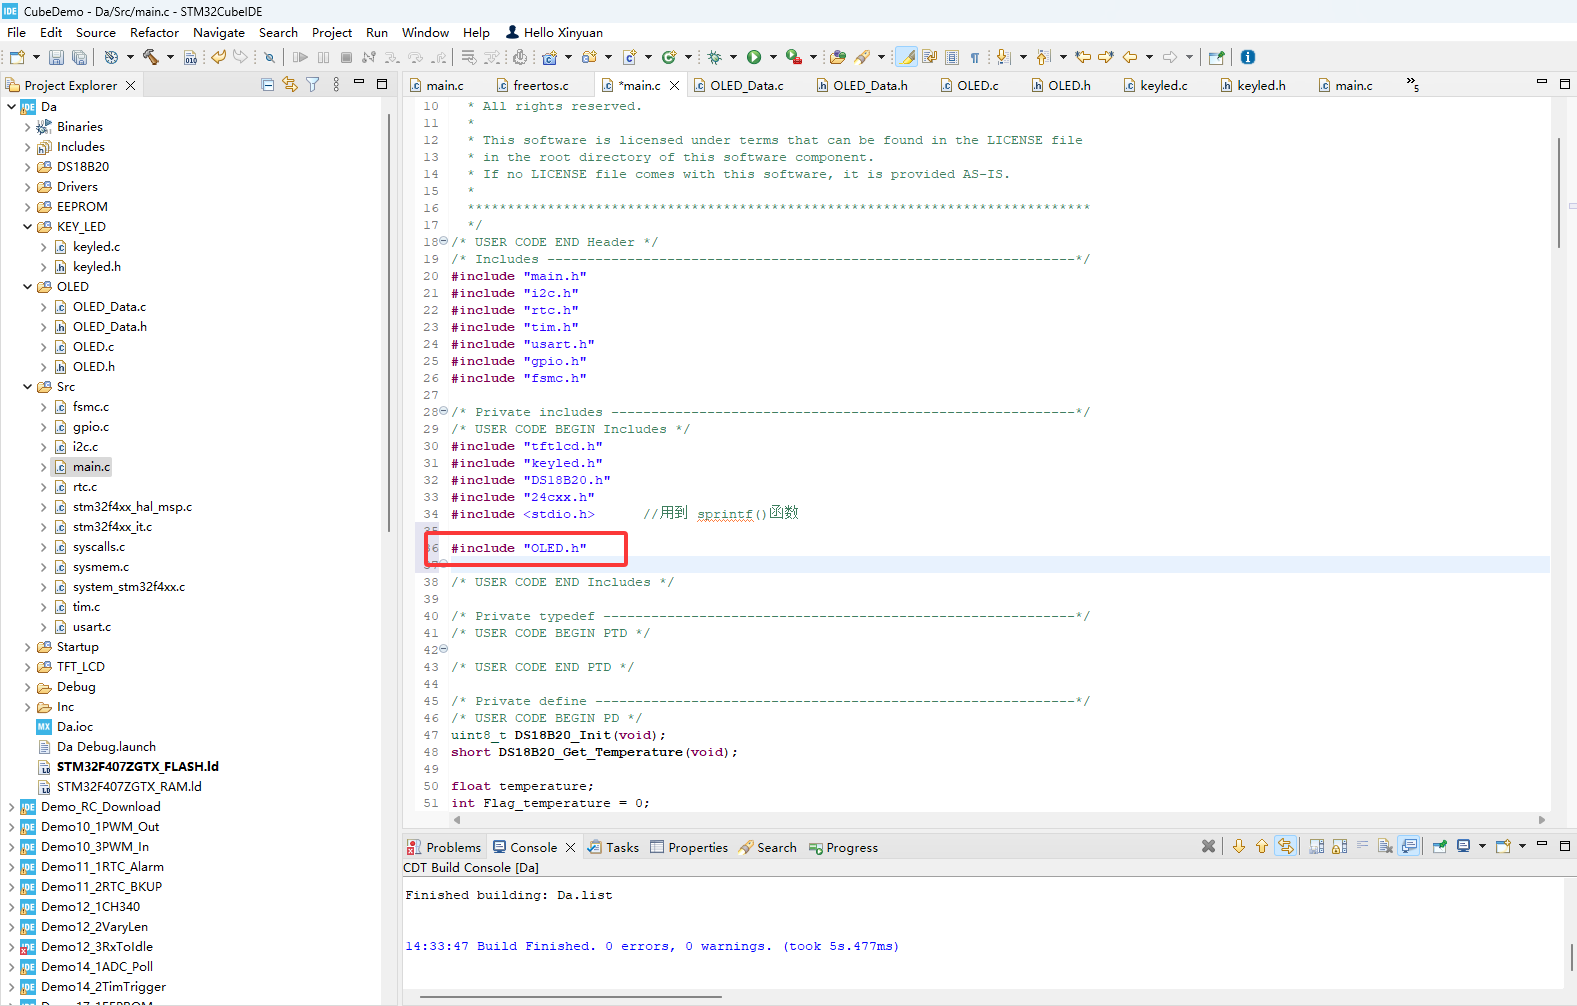Close the *main.c editor tab
The width and height of the screenshot is (1577, 1006).
(675, 85)
